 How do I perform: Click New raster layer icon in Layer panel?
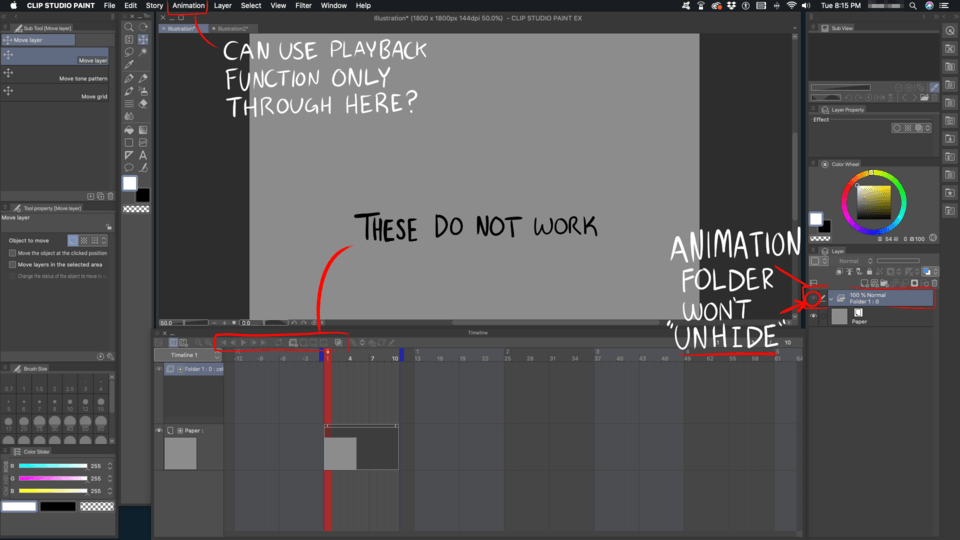point(864,283)
